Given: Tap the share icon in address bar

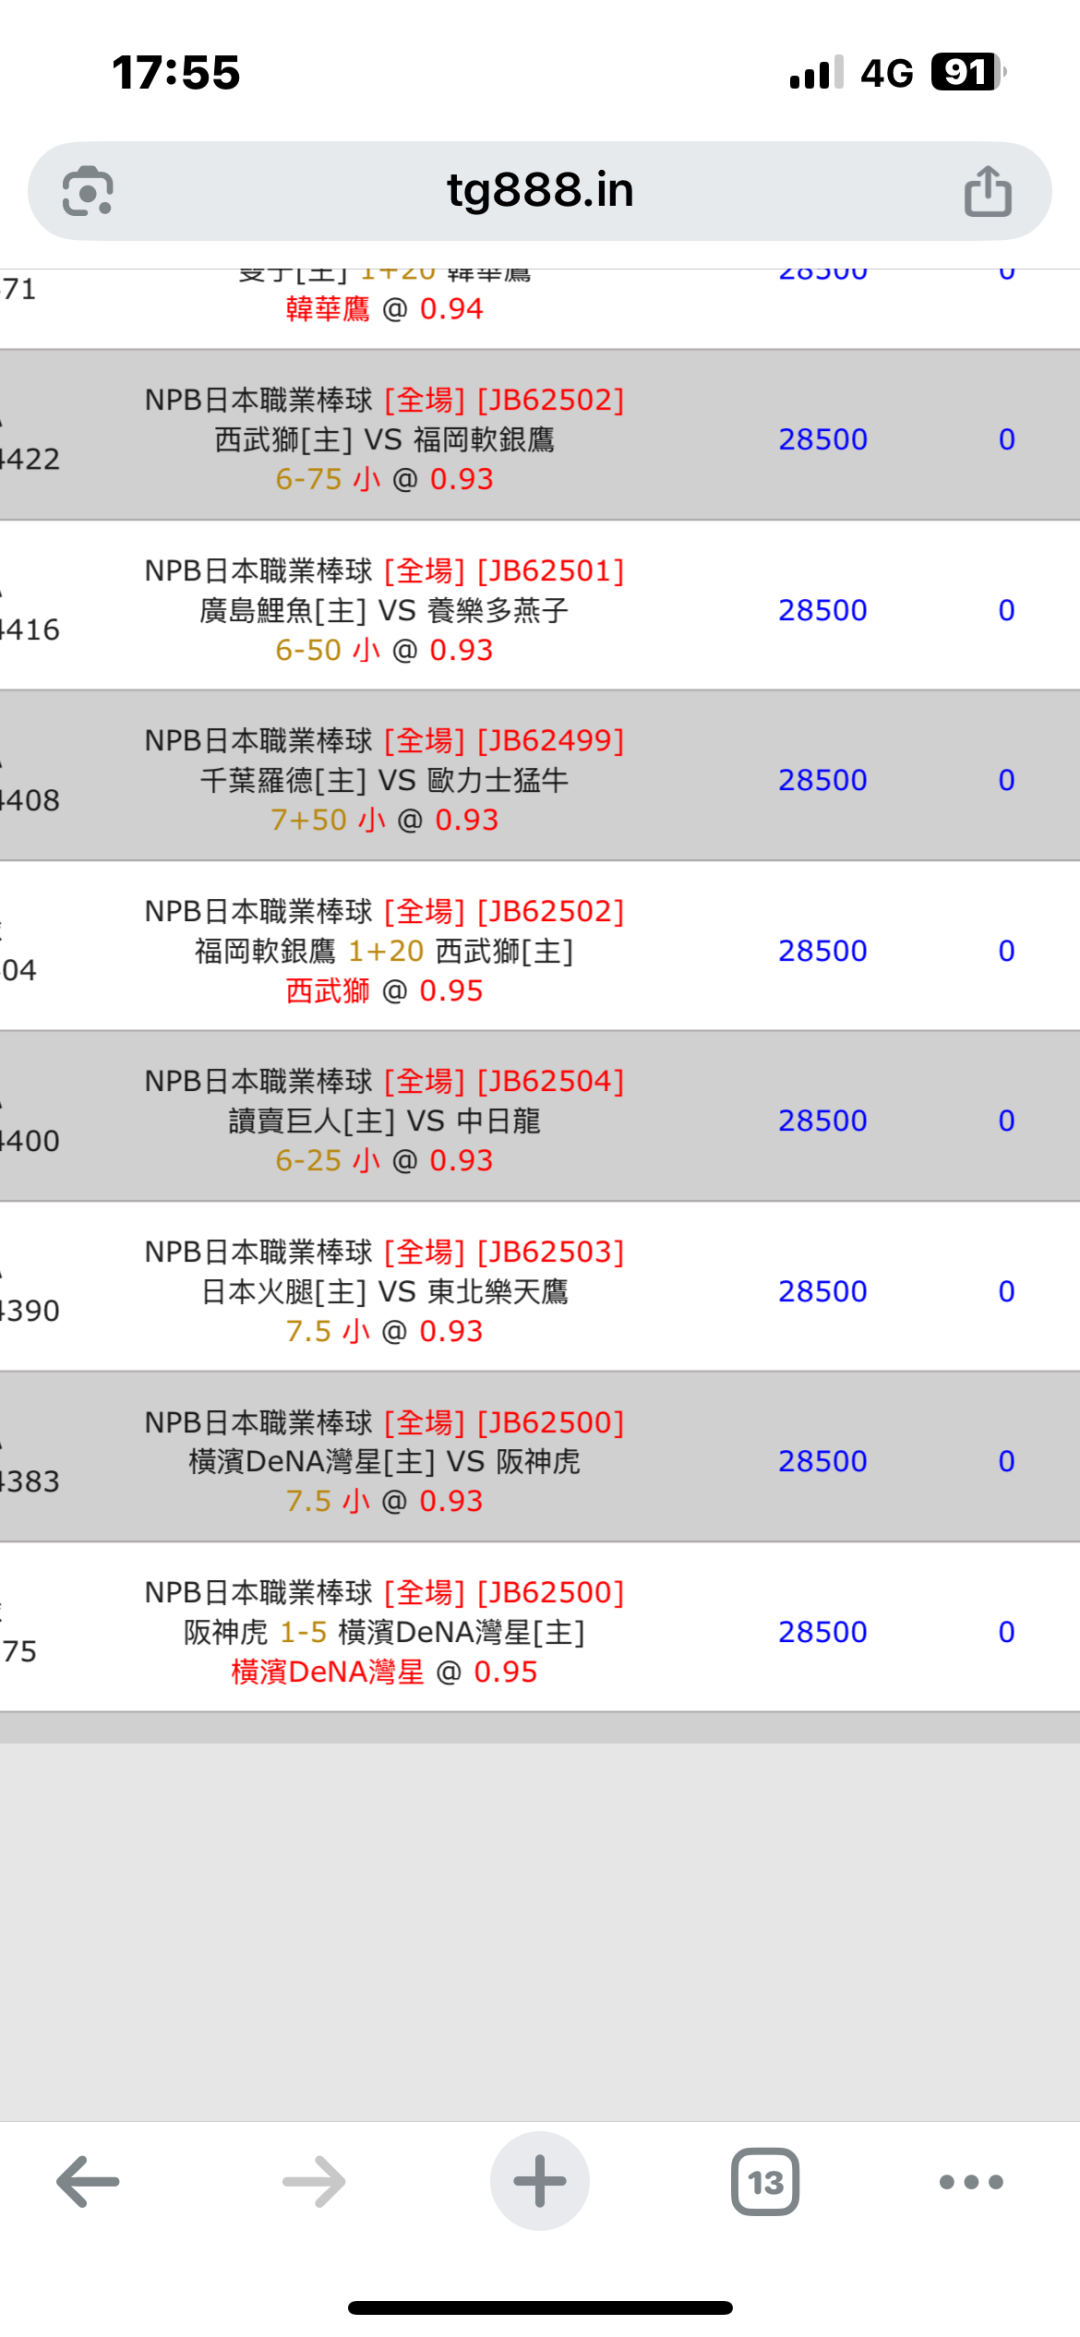Looking at the screenshot, I should click(x=988, y=191).
